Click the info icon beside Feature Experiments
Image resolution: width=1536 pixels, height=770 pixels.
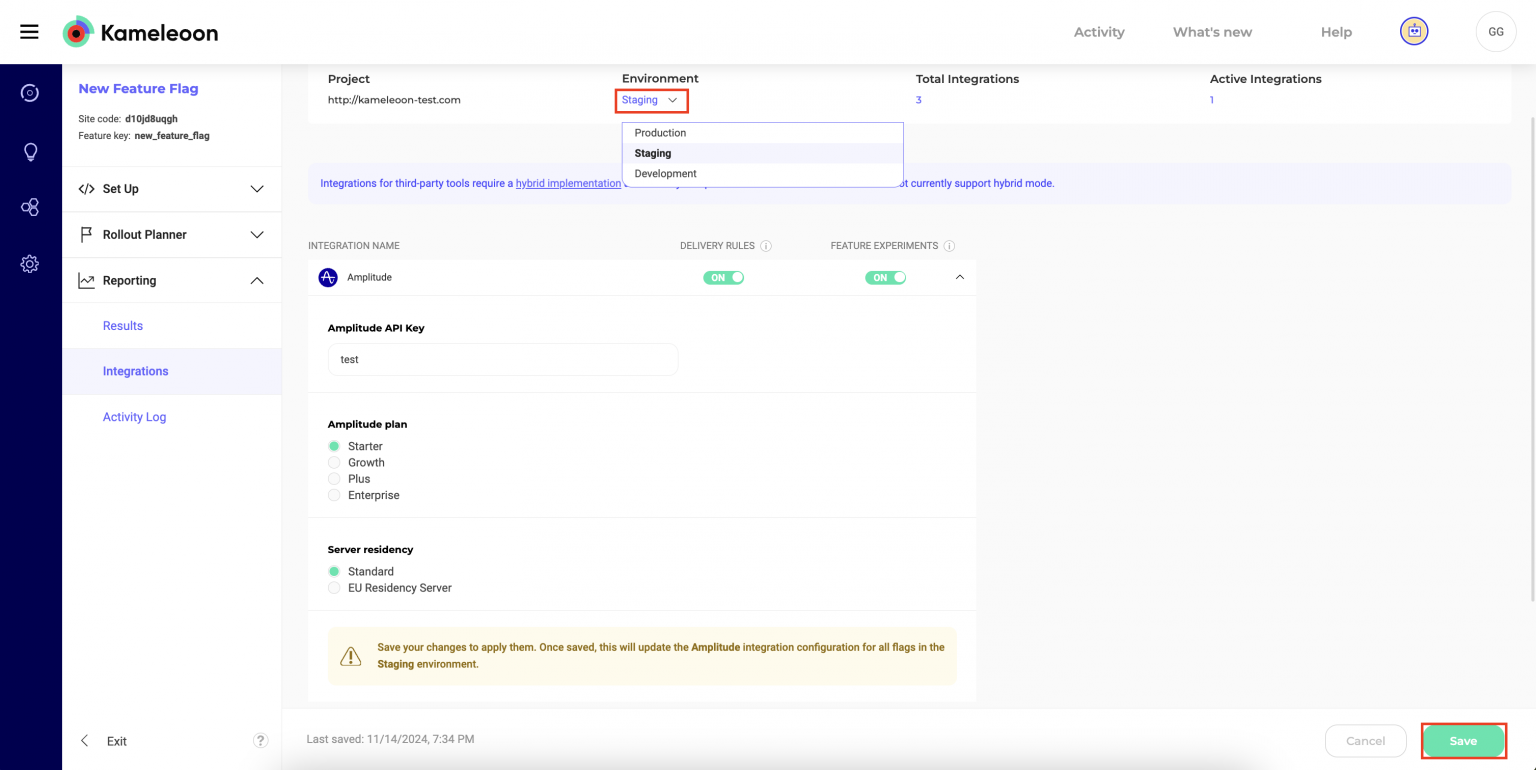click(949, 246)
